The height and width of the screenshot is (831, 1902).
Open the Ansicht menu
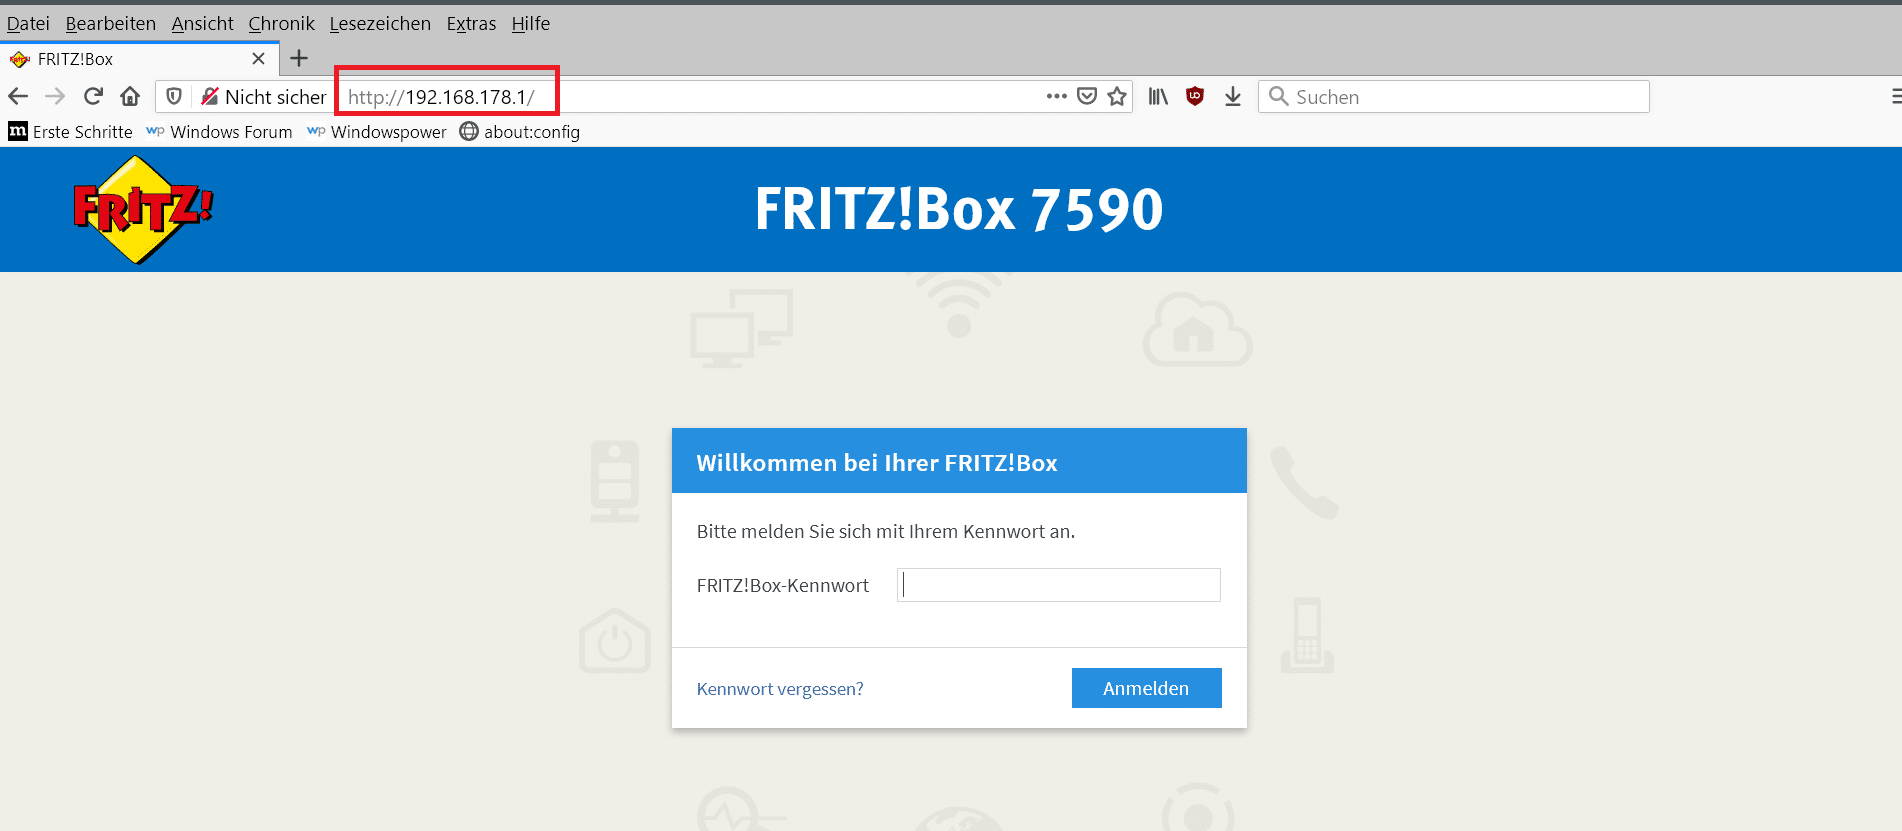pos(202,23)
